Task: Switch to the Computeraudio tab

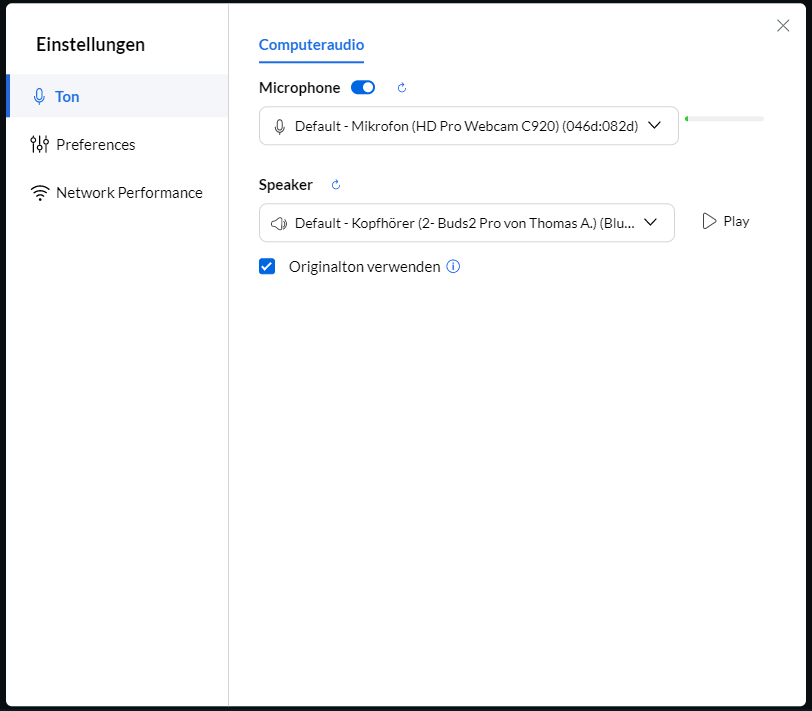Action: 311,45
